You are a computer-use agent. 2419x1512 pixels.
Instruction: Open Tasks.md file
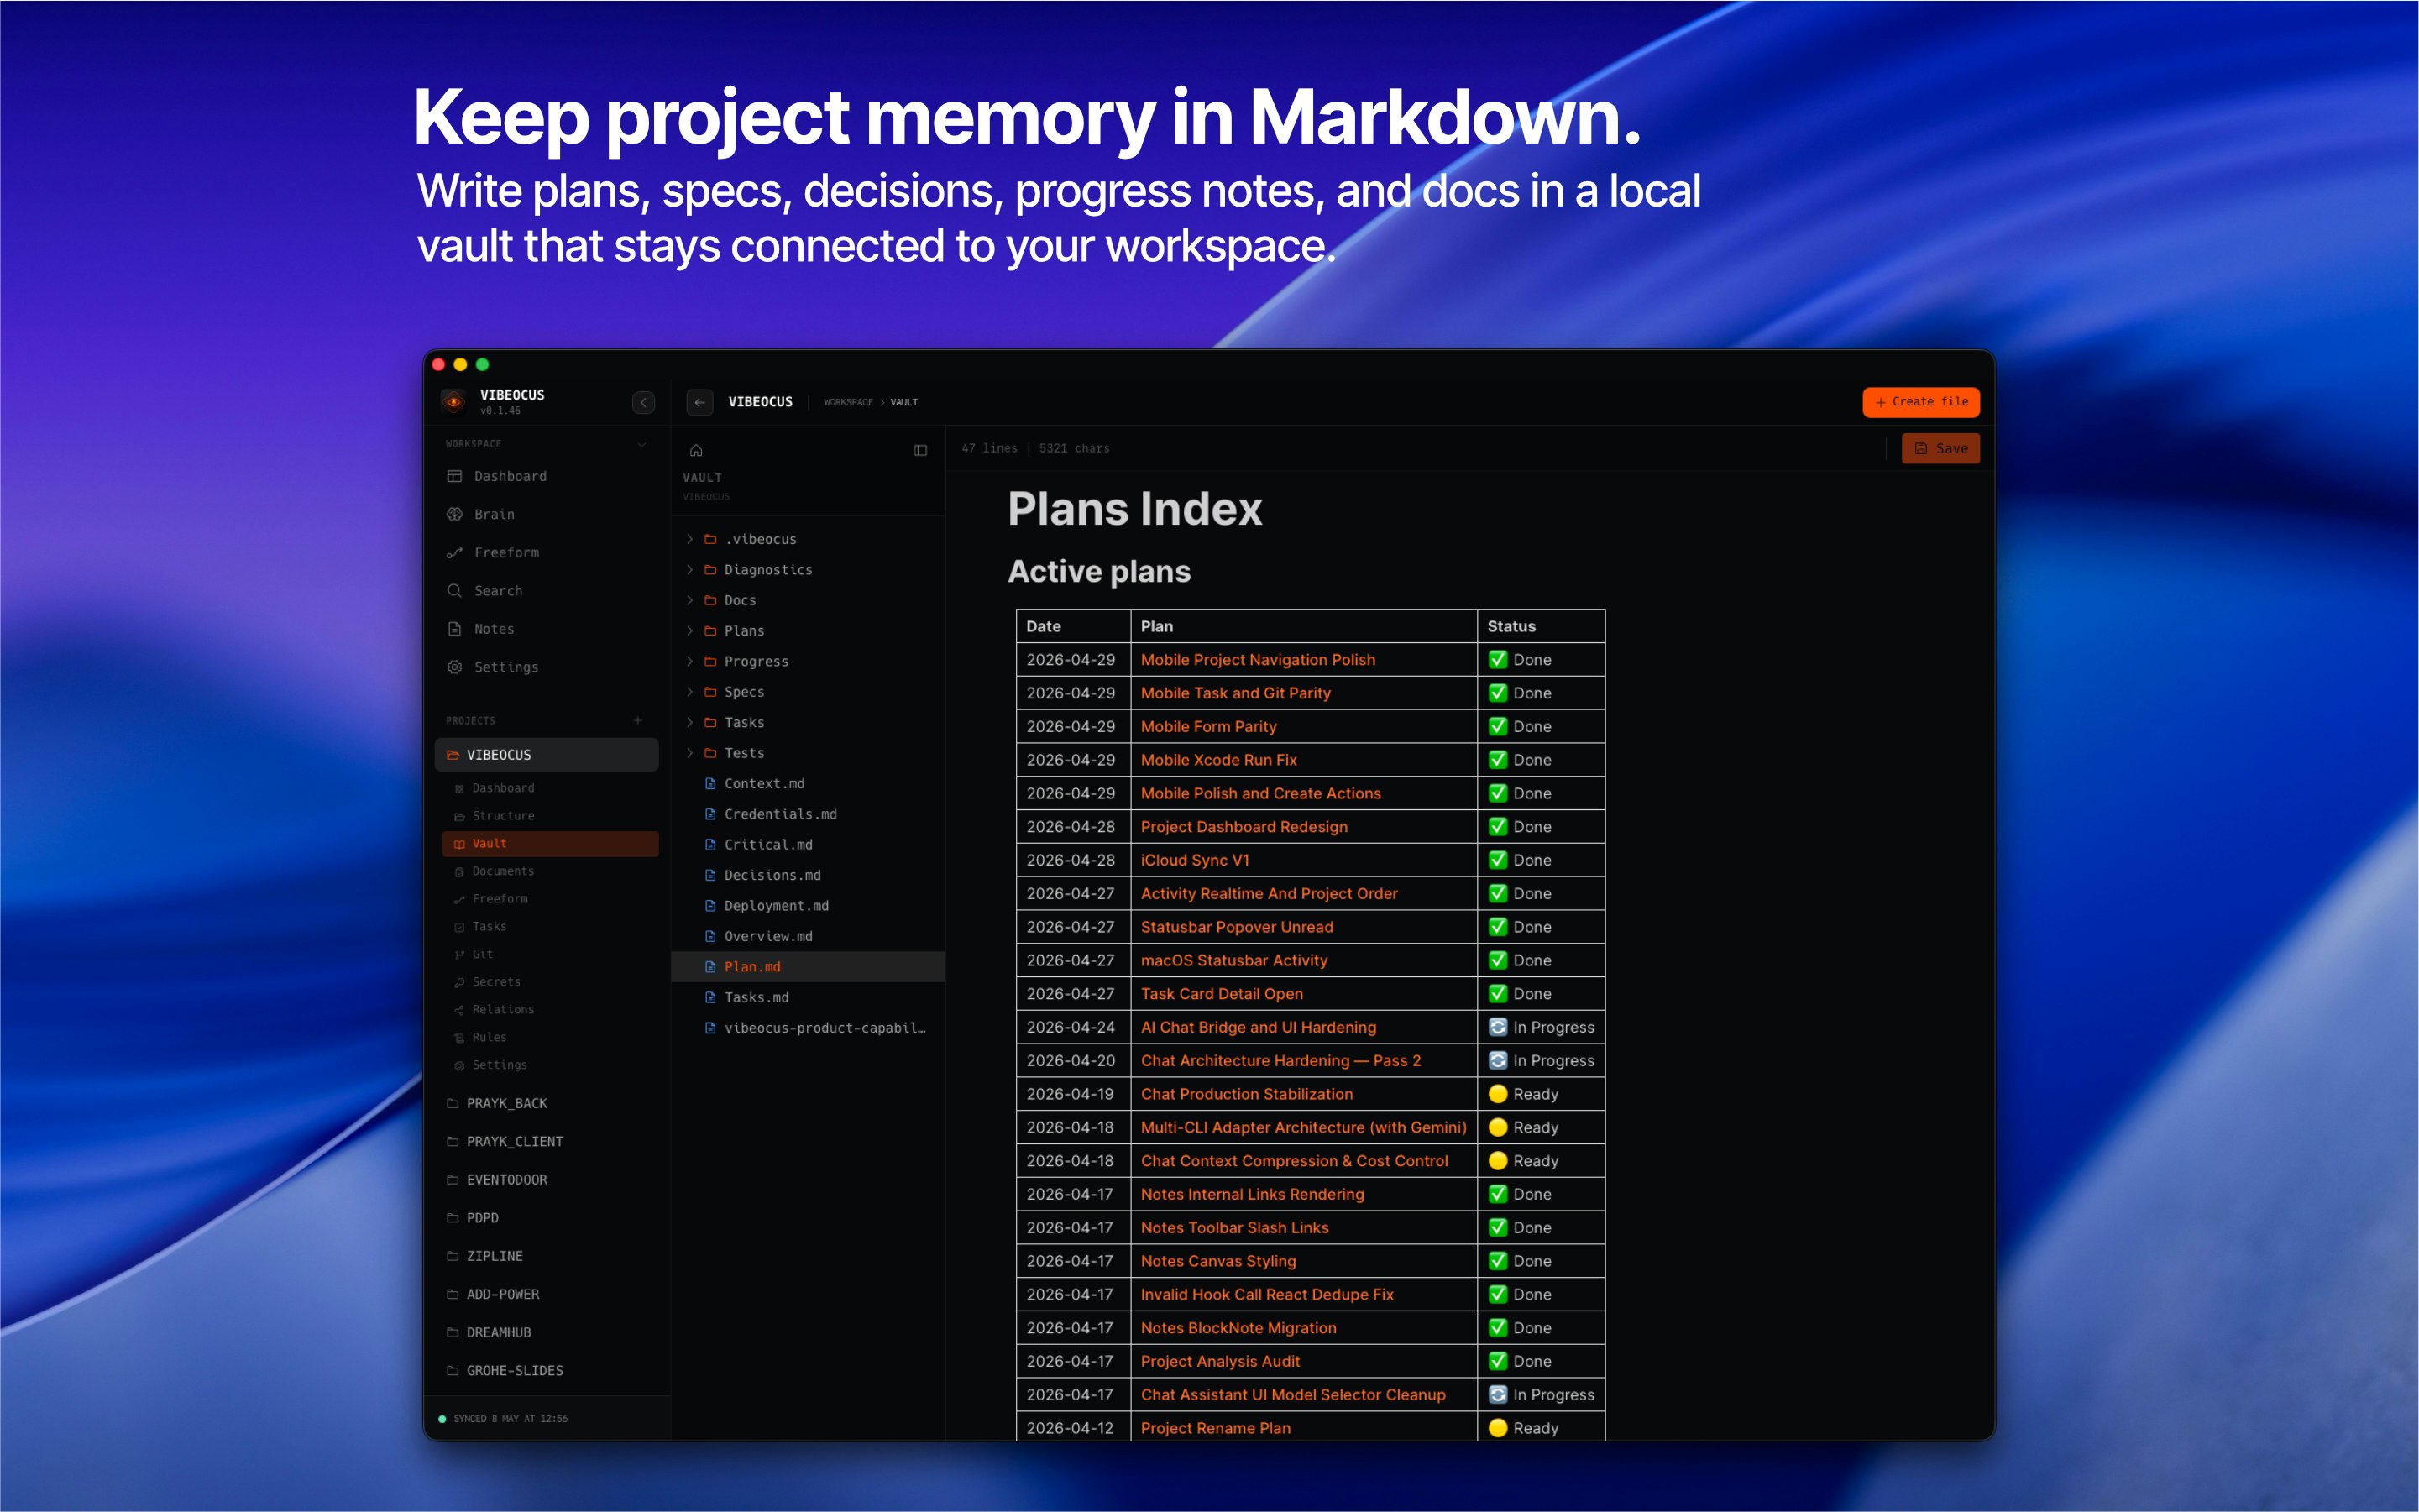point(808,998)
